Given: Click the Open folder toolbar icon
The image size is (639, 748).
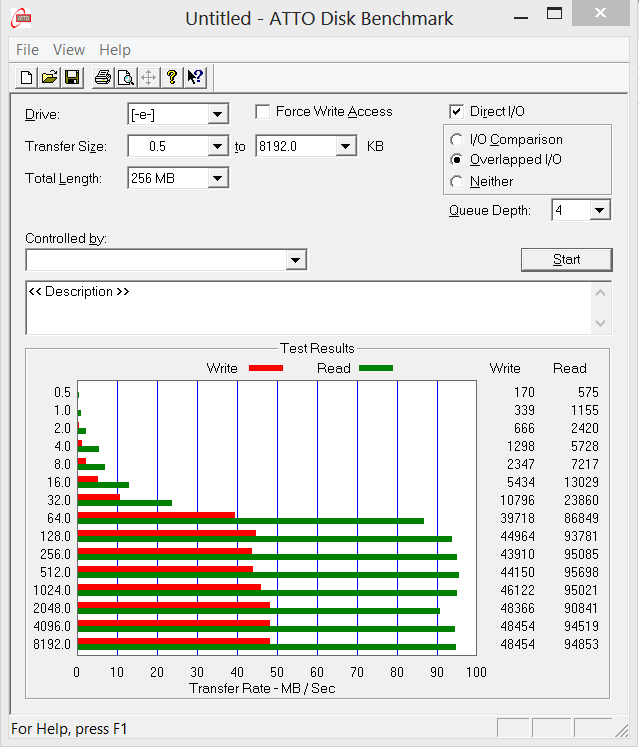Looking at the screenshot, I should [49, 77].
